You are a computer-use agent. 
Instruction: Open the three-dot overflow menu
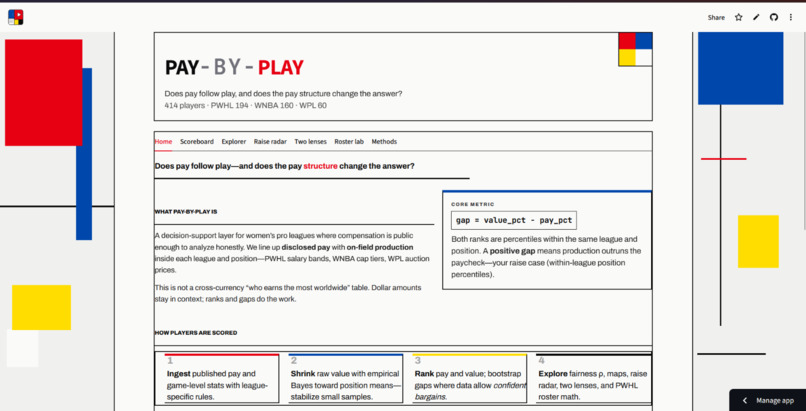point(791,17)
